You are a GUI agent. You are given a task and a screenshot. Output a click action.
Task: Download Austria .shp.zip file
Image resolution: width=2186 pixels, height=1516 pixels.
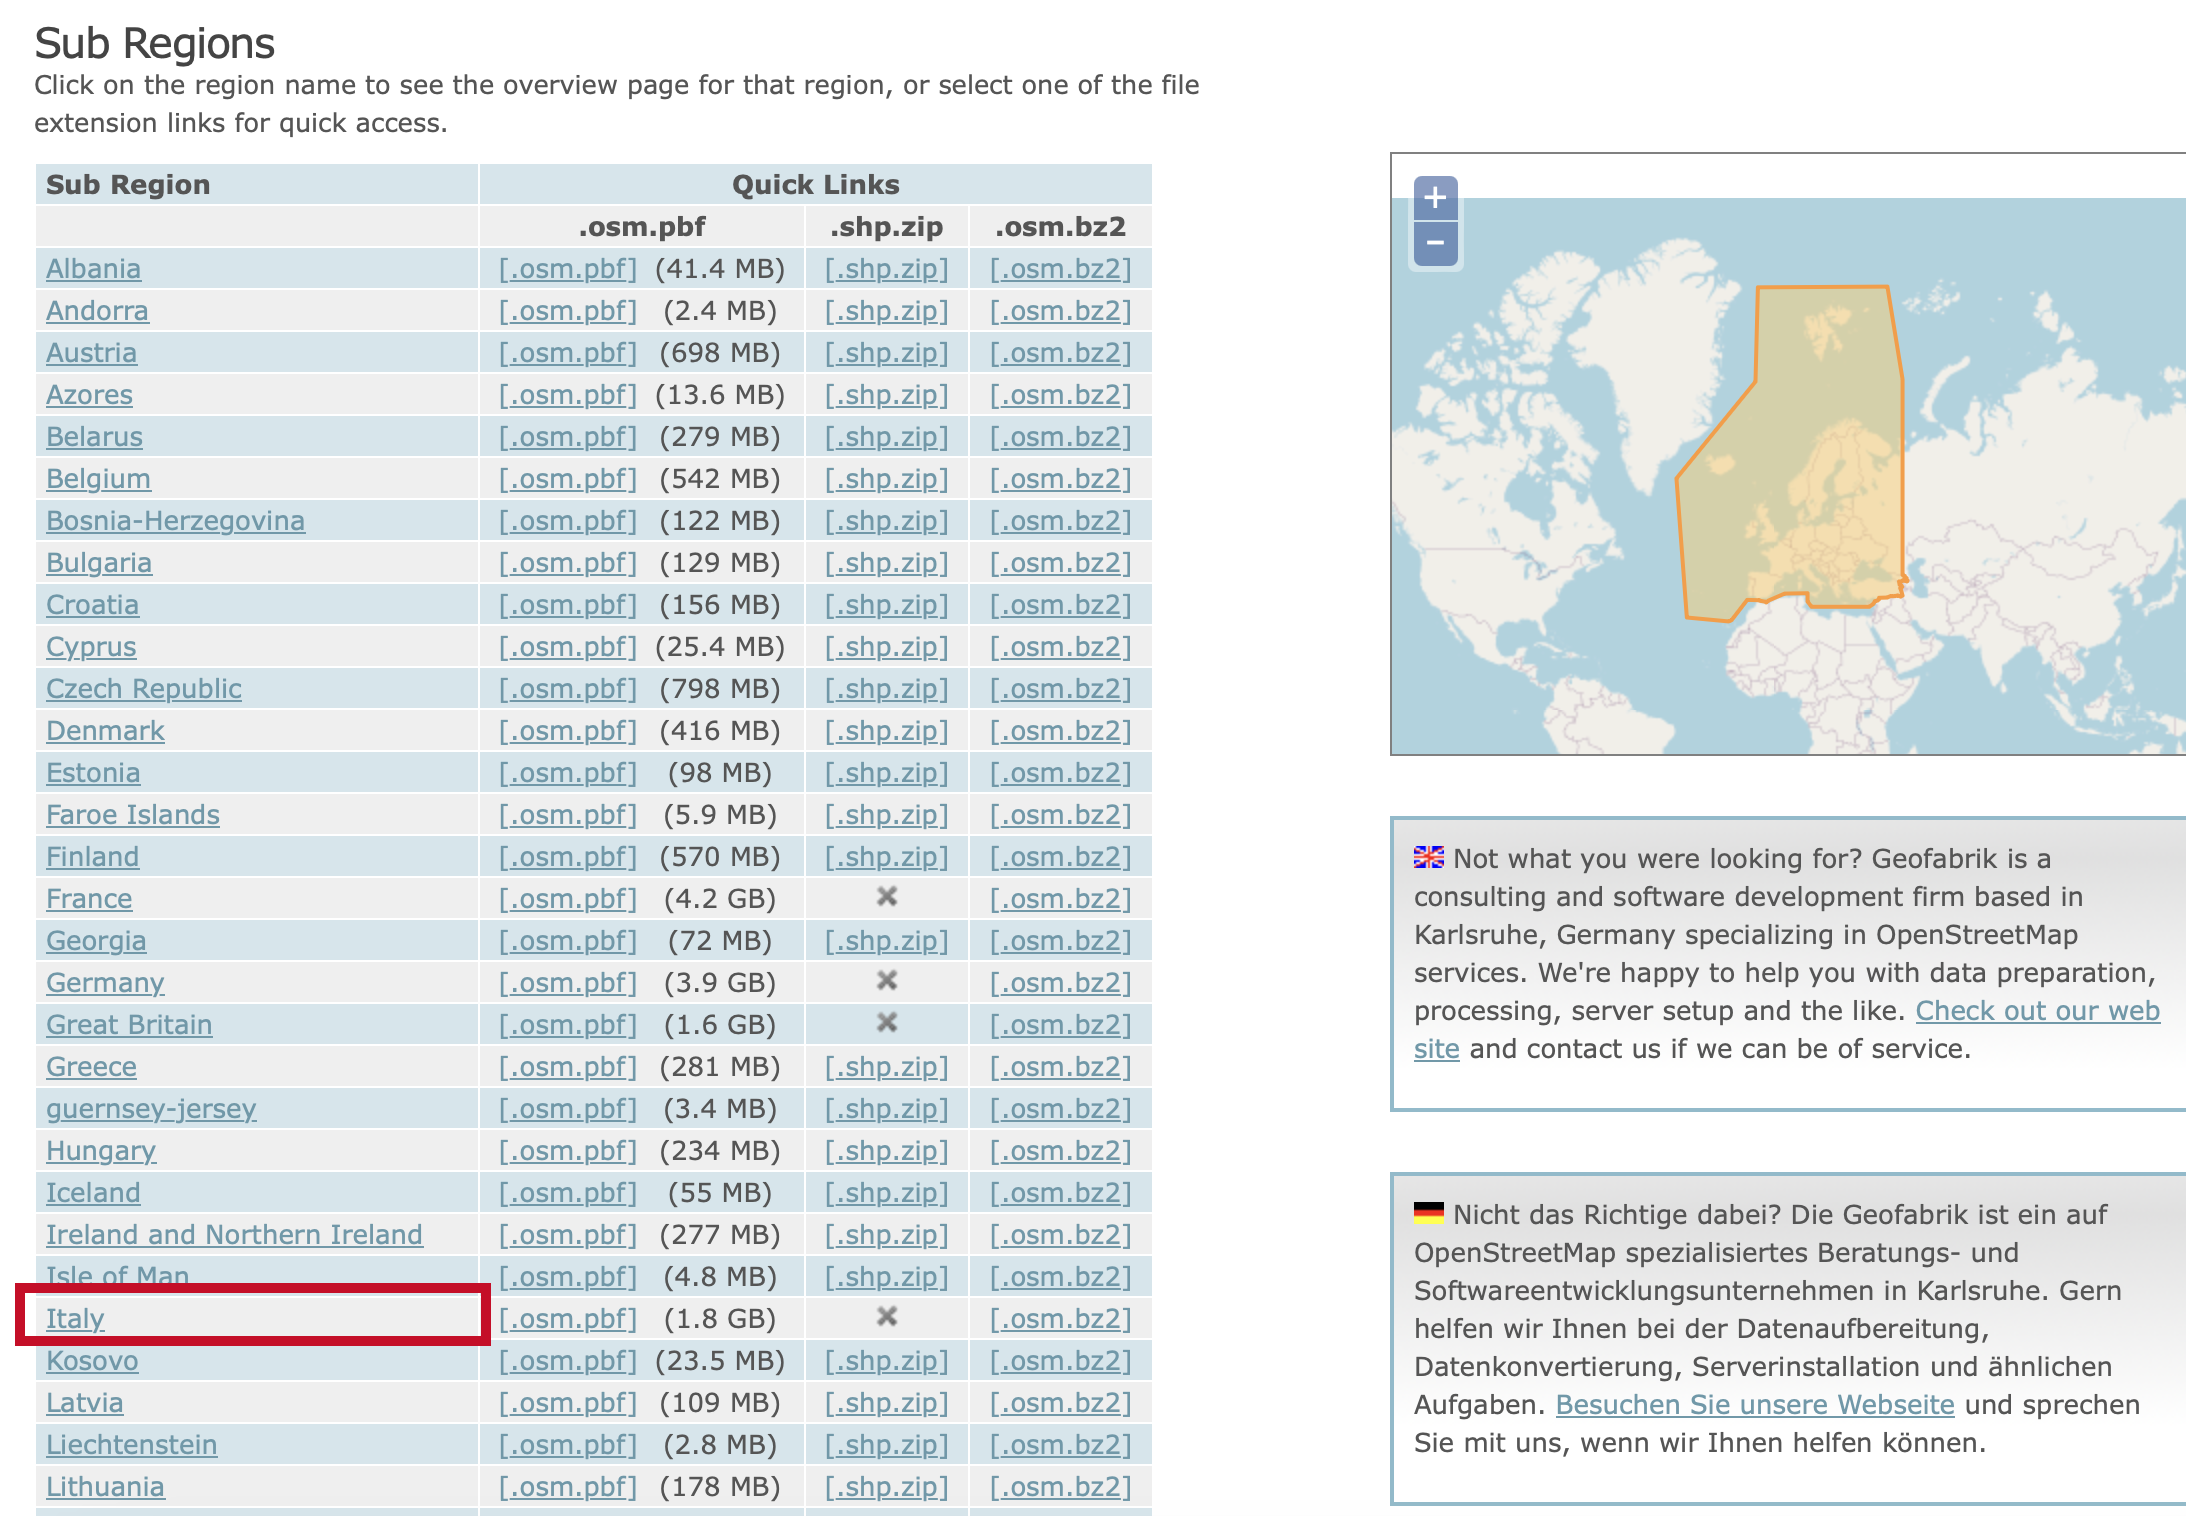(x=886, y=353)
